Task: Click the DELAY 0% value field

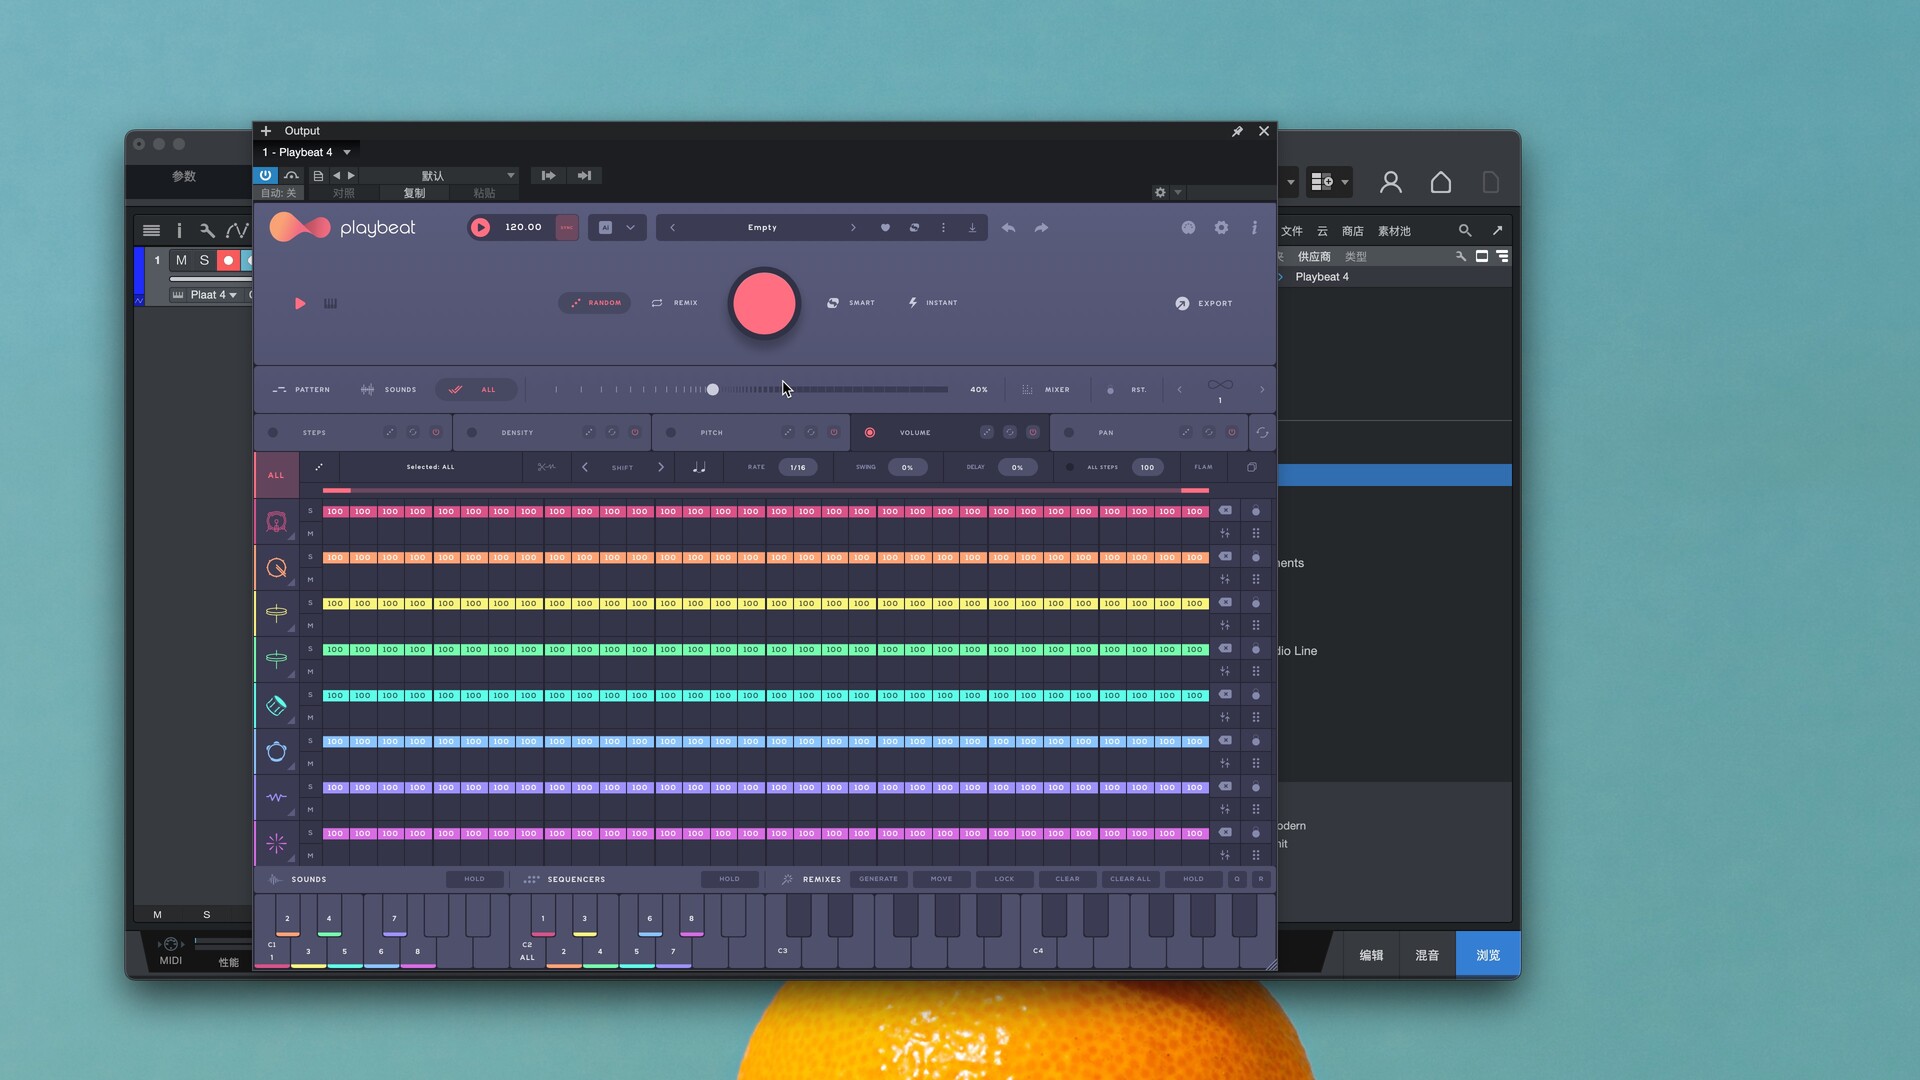Action: 1017,467
